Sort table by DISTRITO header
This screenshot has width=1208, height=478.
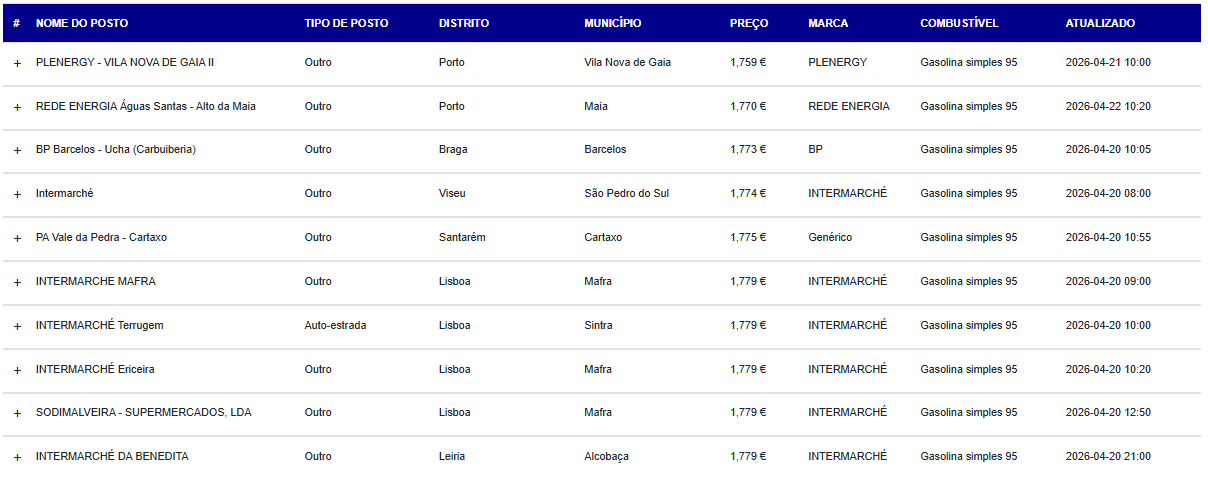(464, 23)
